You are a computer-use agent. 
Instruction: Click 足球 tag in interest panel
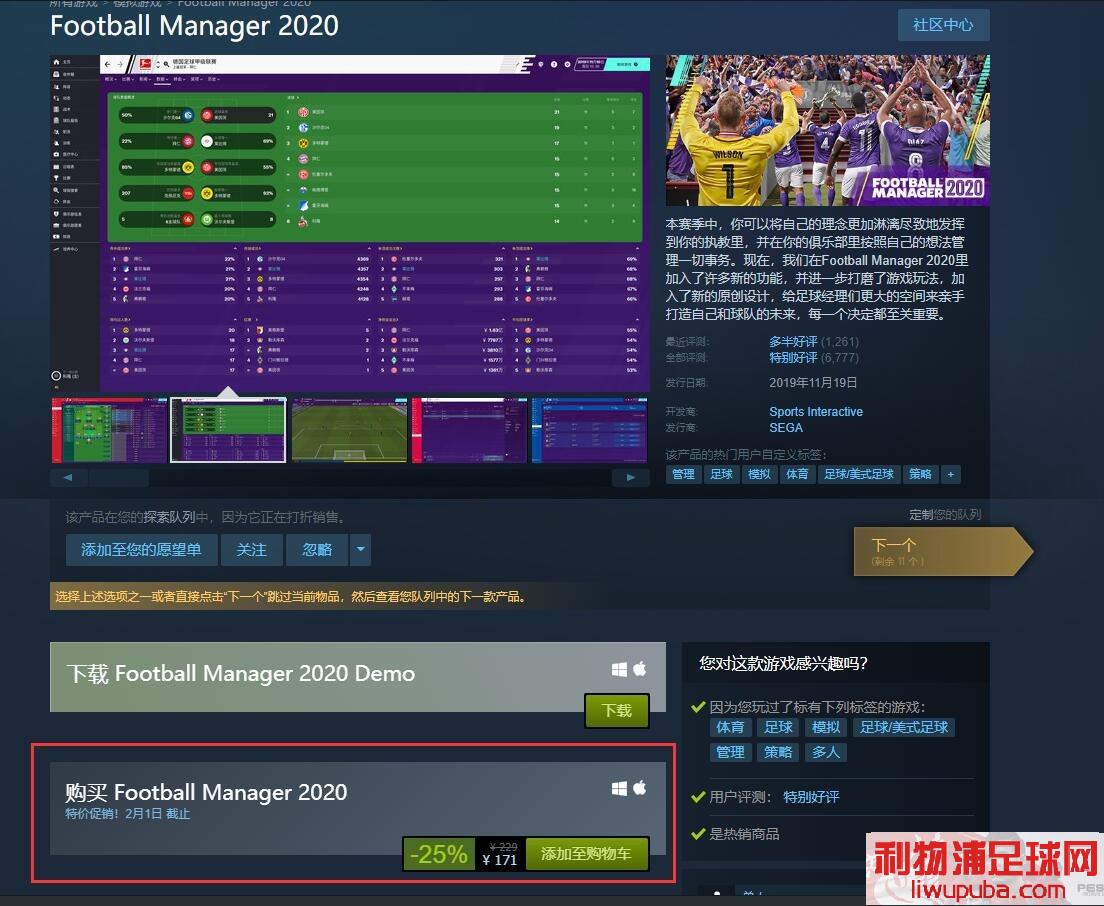pos(778,727)
